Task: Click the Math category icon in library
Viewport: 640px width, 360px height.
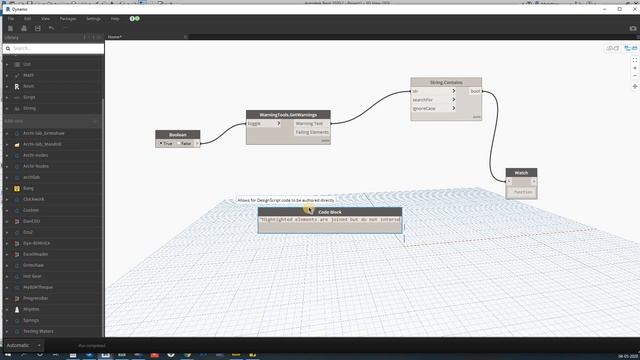Action: [17, 76]
